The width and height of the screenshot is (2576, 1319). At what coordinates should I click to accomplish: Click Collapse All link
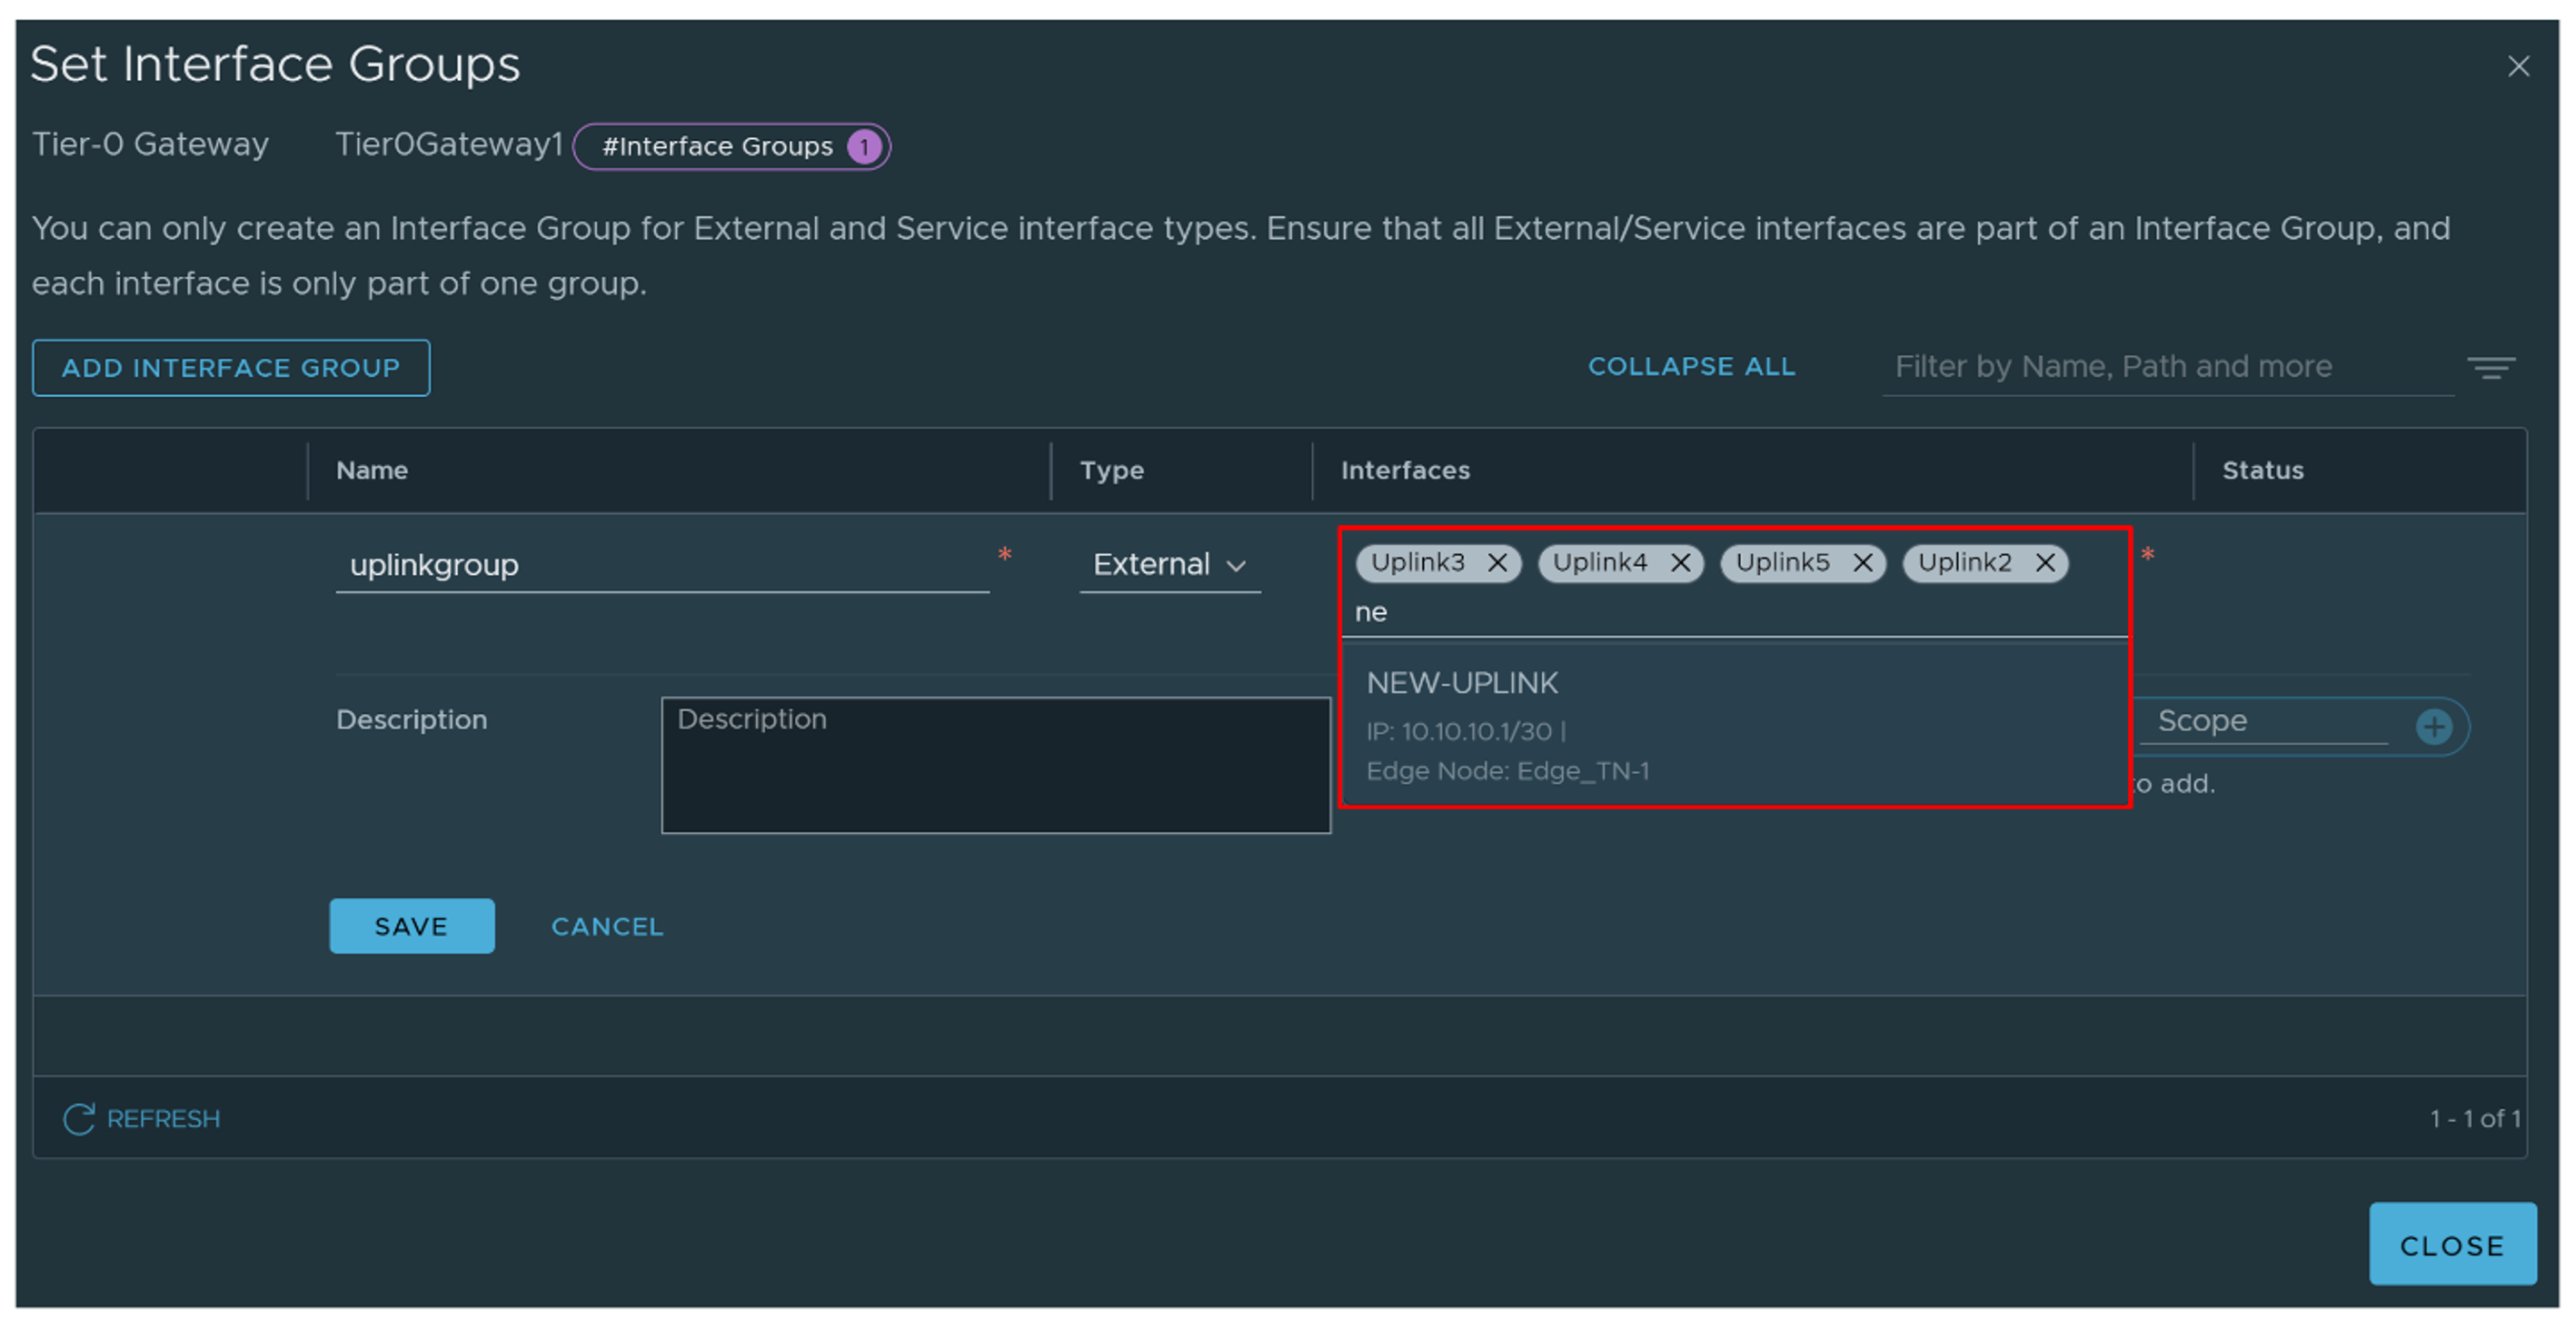click(x=1691, y=367)
